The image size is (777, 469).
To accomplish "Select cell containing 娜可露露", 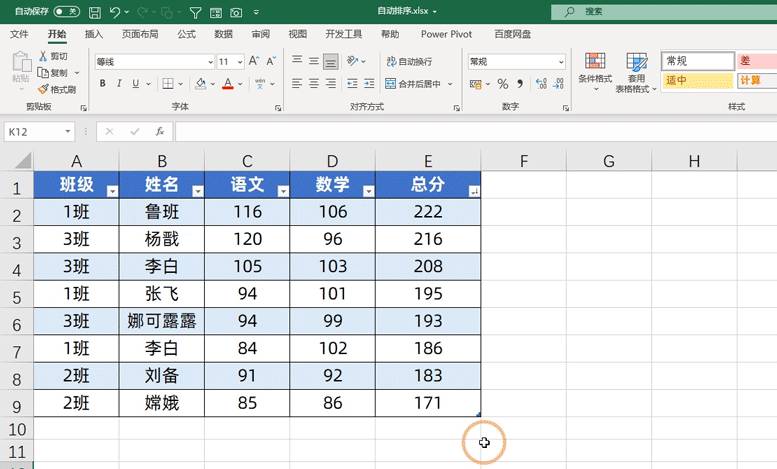I will click(162, 321).
